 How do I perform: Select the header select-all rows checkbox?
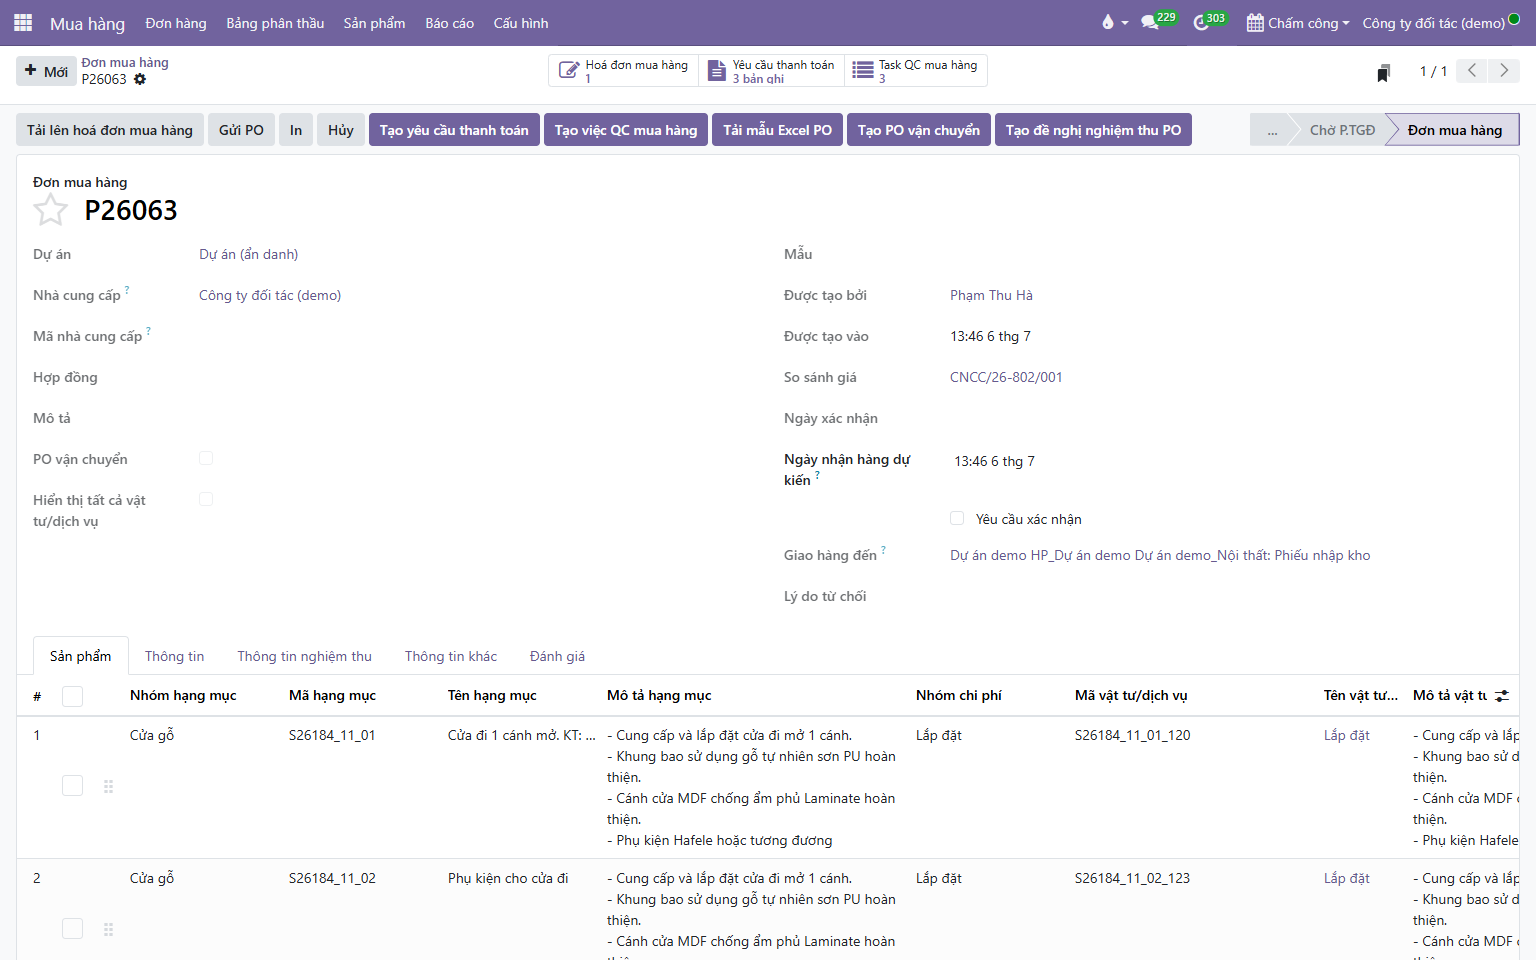[x=73, y=696]
